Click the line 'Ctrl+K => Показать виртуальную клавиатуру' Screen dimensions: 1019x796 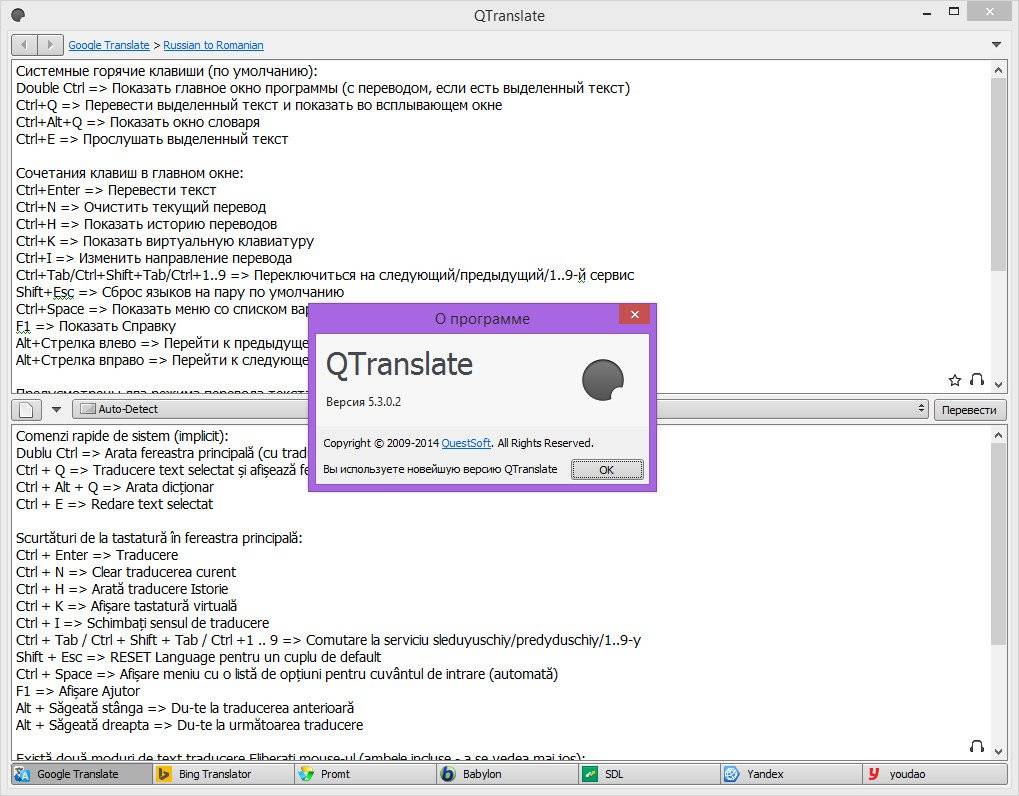[165, 241]
